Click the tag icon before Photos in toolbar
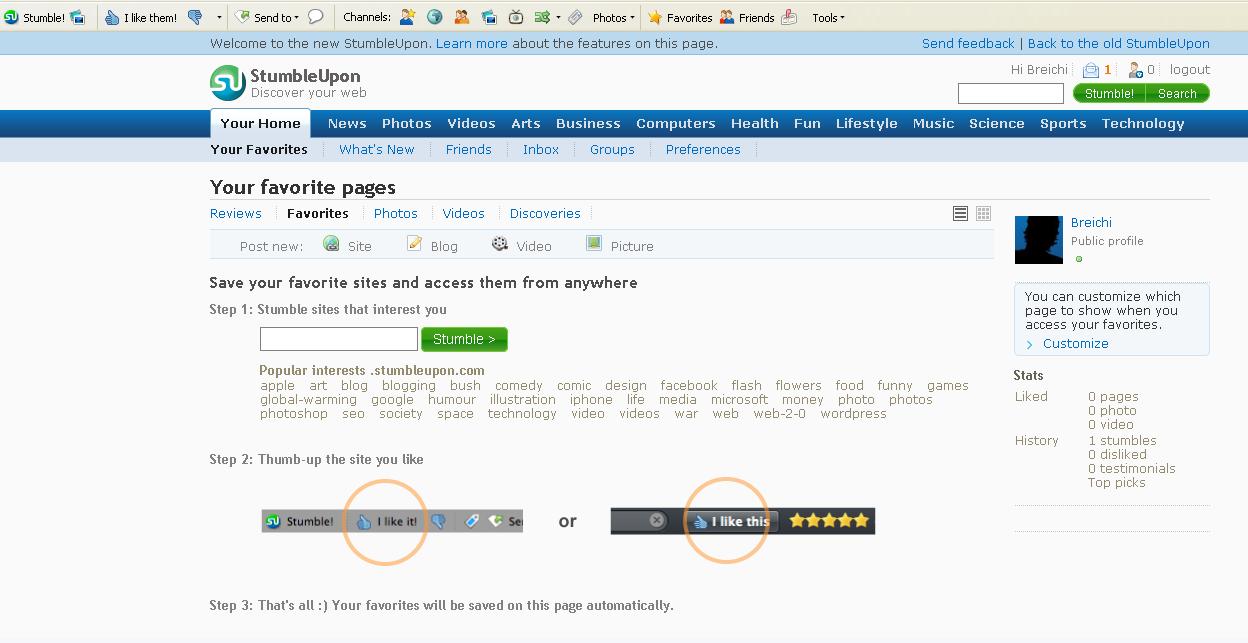Viewport: 1248px width, 643px height. (x=577, y=17)
